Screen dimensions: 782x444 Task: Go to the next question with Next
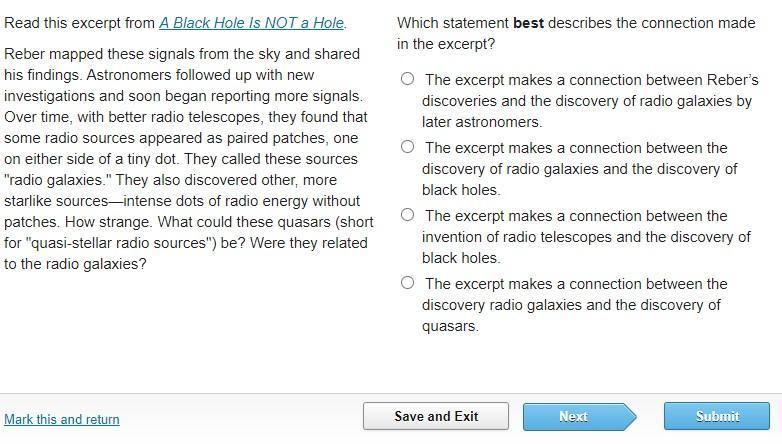(573, 416)
